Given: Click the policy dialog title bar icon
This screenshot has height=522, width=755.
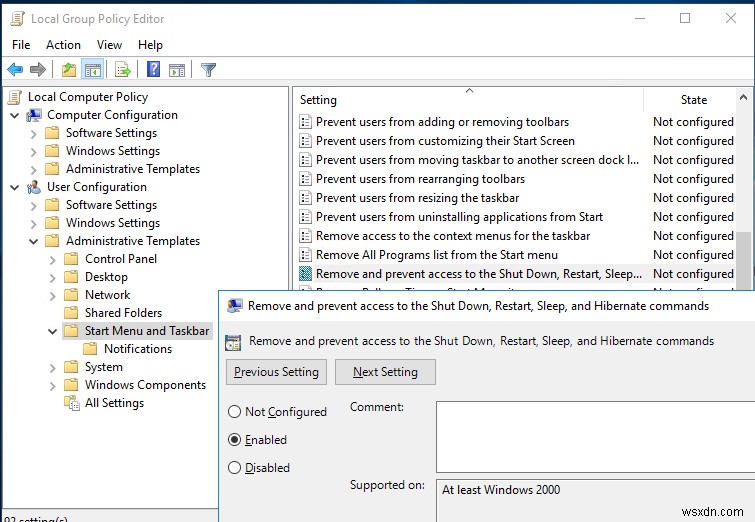Looking at the screenshot, I should point(234,306).
